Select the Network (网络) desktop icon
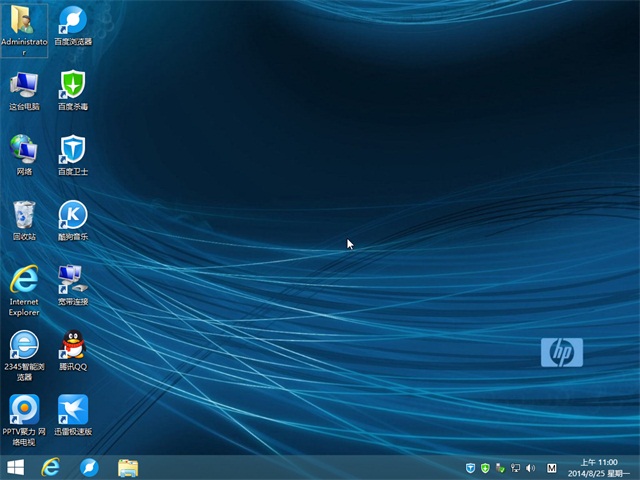640x480 pixels. [x=24, y=149]
